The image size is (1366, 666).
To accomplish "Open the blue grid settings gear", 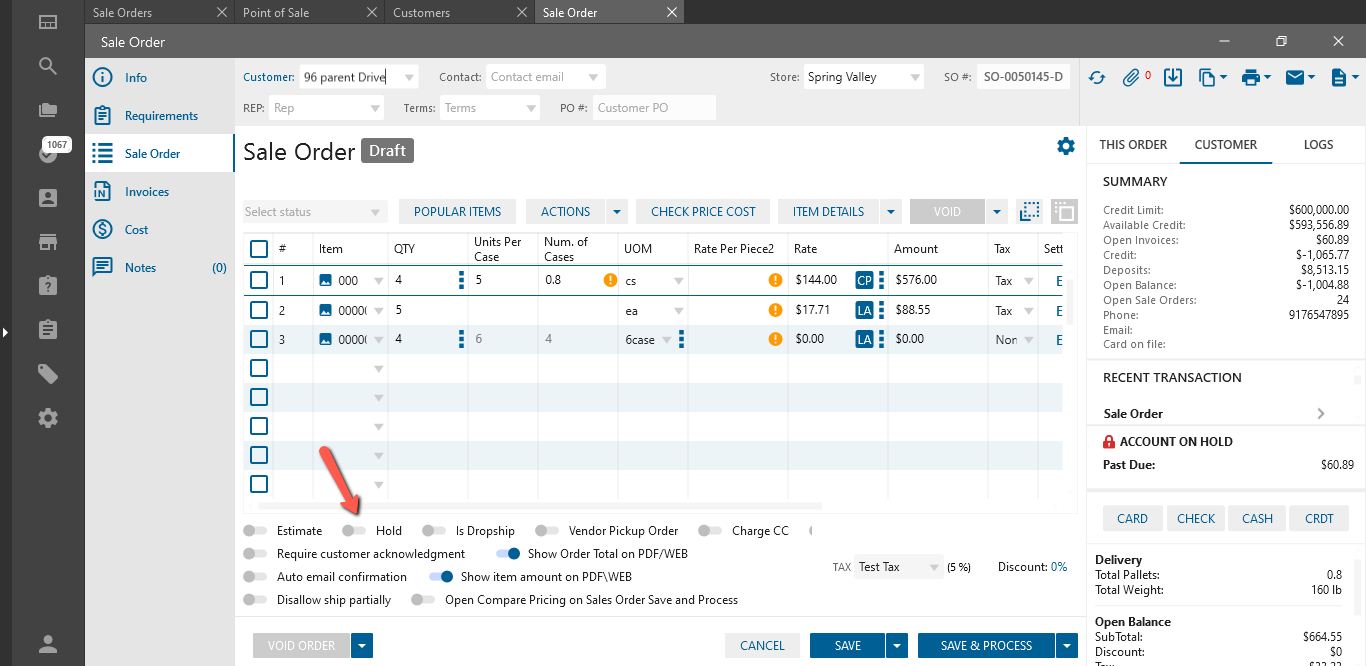I will coord(1066,147).
